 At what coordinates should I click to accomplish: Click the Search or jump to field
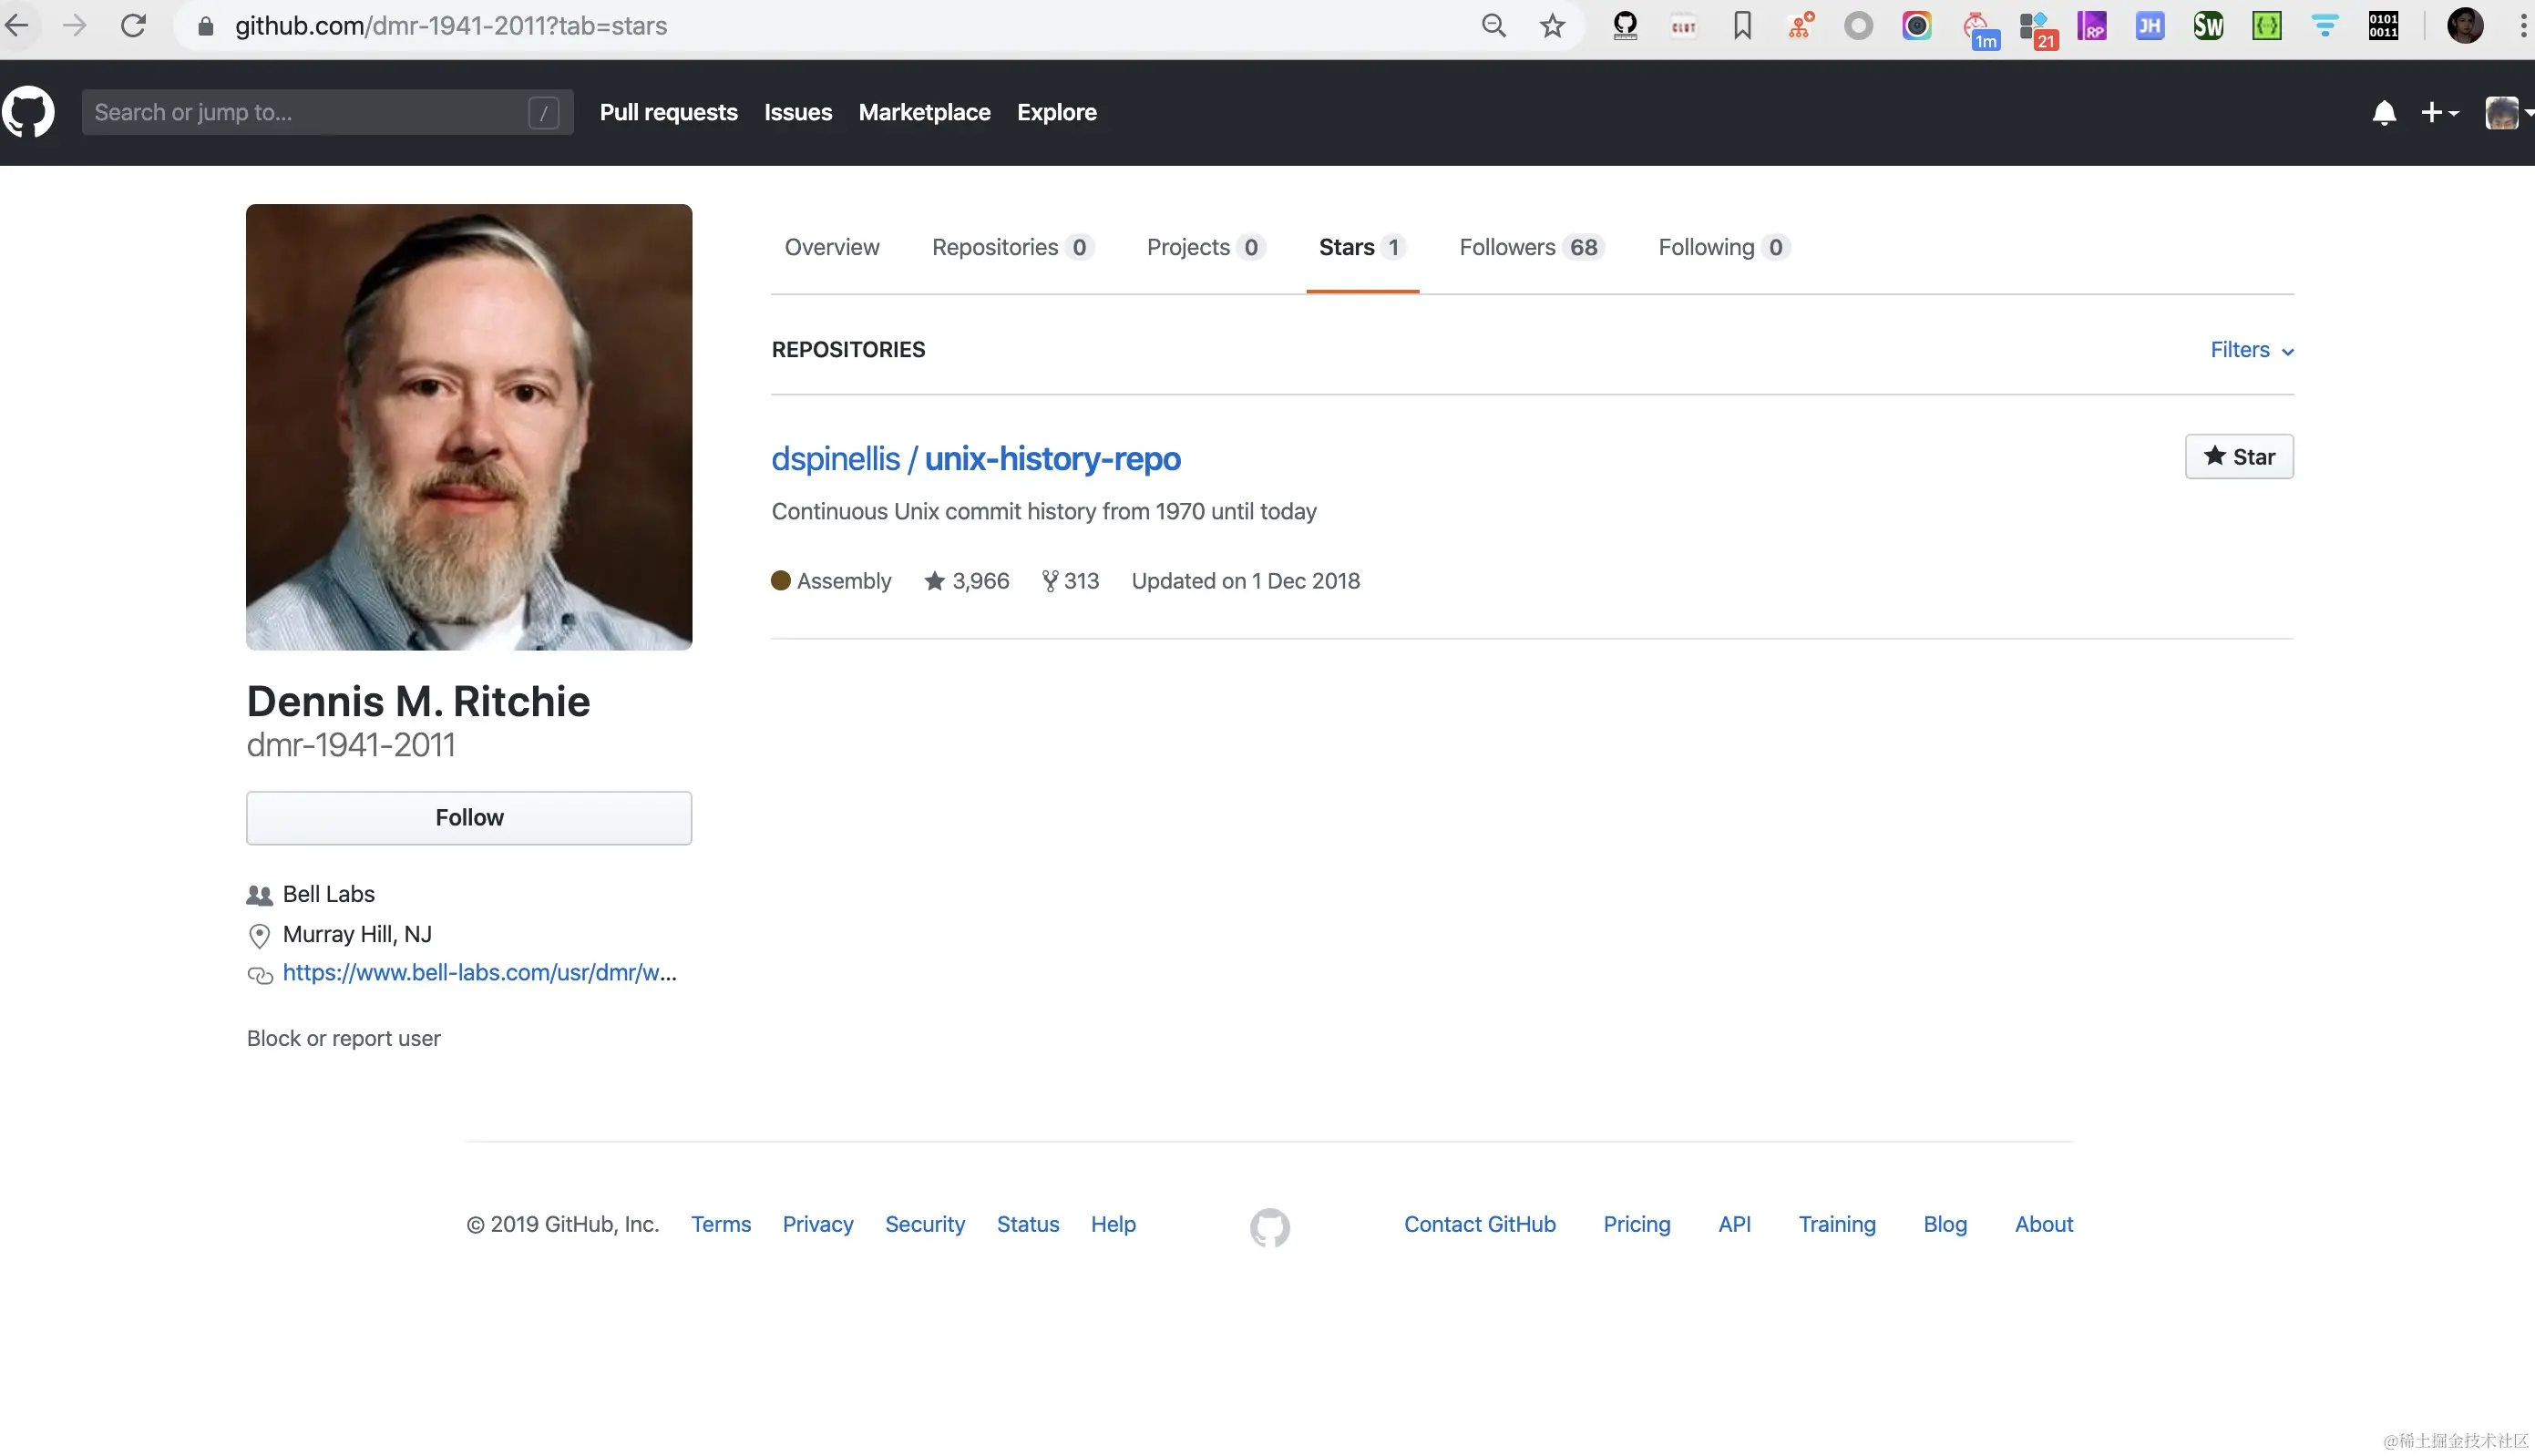pyautogui.click(x=310, y=113)
